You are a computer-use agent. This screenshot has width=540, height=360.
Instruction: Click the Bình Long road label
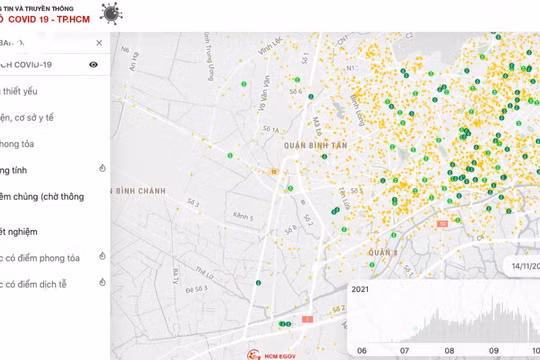[357, 110]
